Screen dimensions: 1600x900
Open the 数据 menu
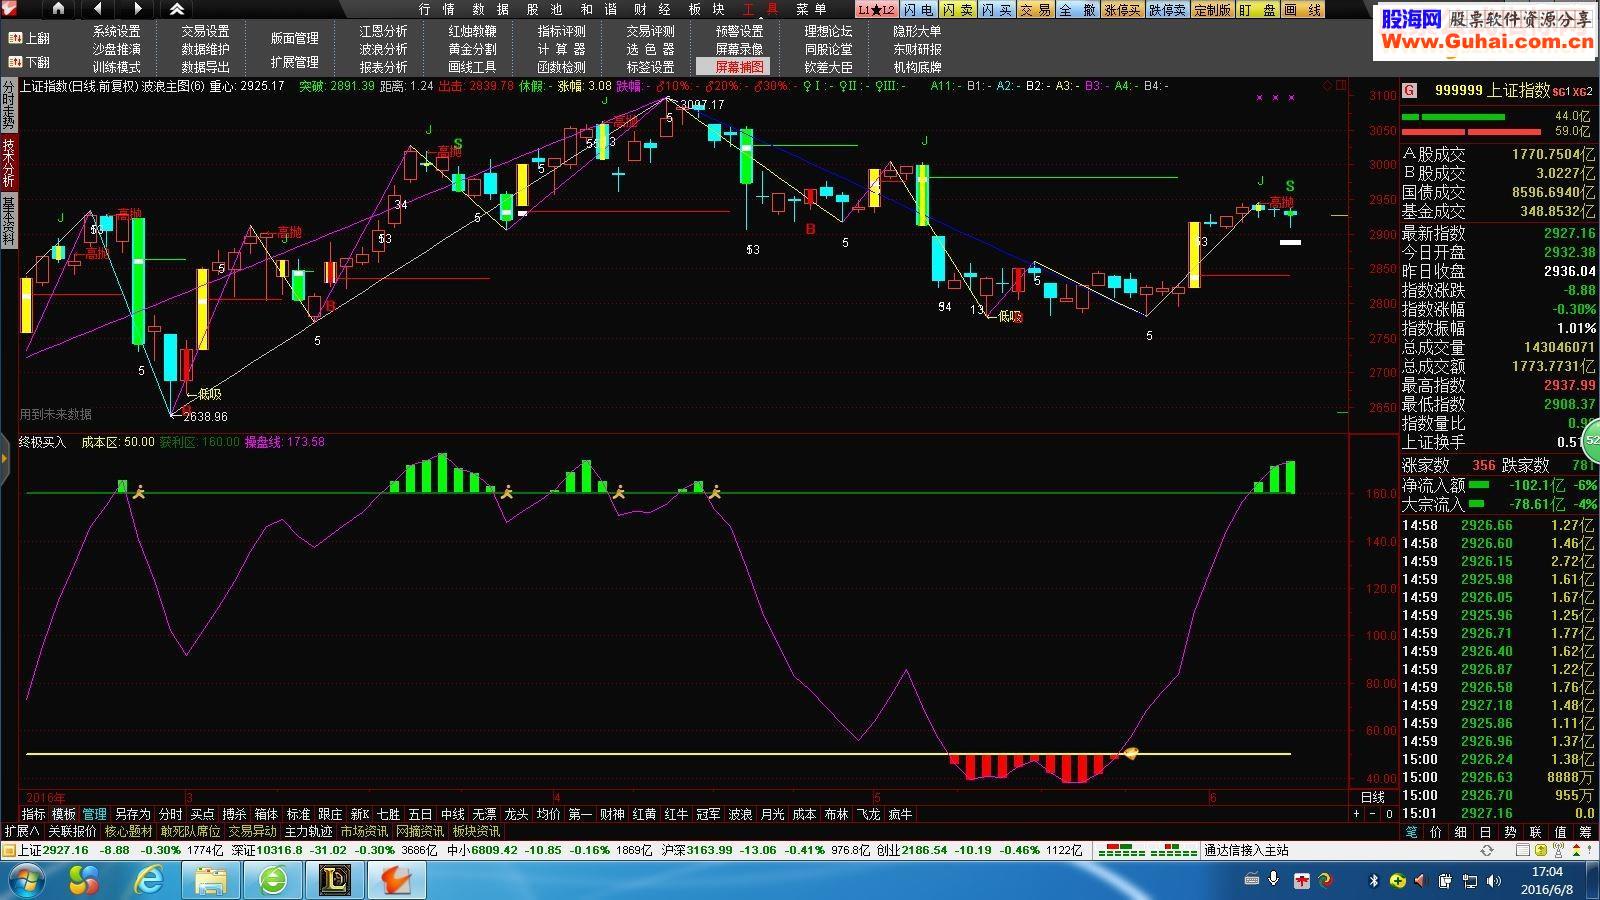coord(490,9)
